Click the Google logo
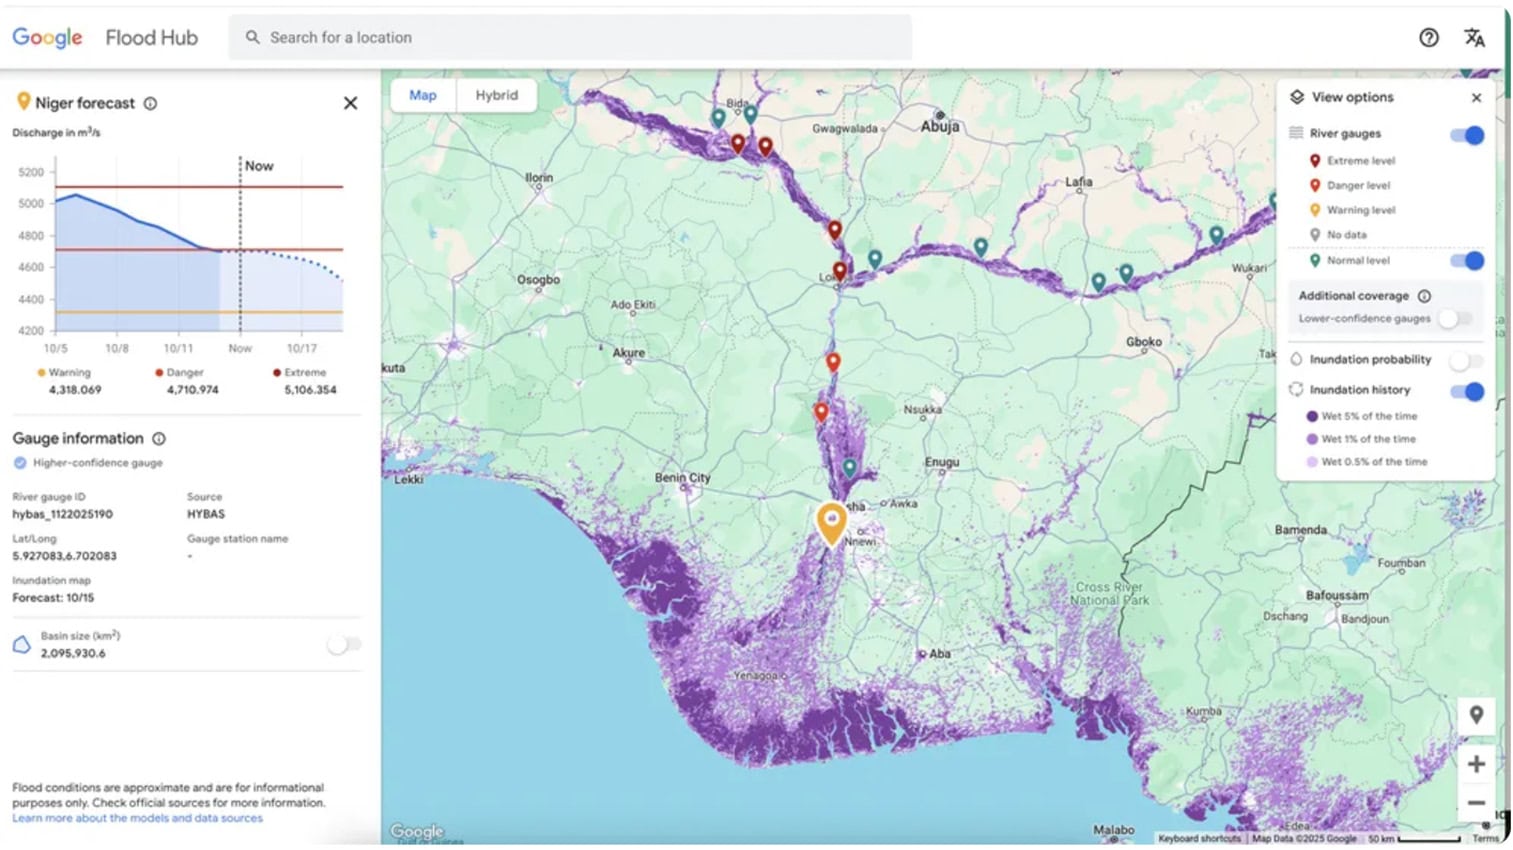Screen dimensions: 1513x850 click(x=47, y=38)
